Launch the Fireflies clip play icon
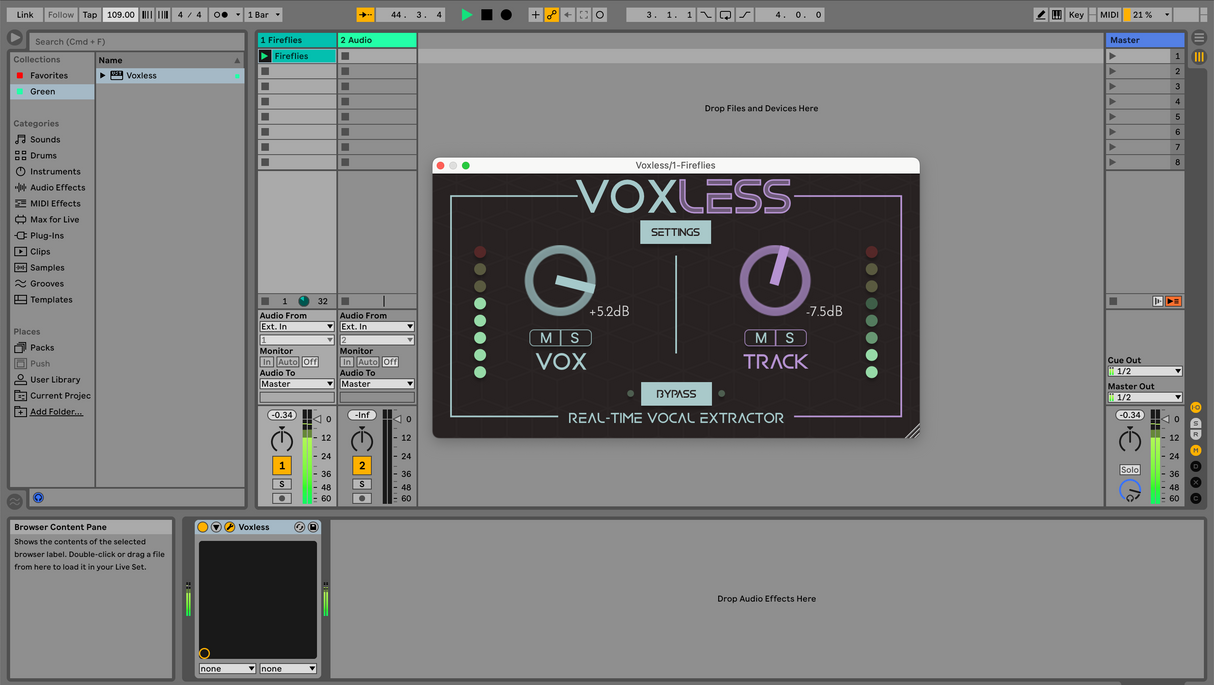The height and width of the screenshot is (685, 1214). point(265,56)
